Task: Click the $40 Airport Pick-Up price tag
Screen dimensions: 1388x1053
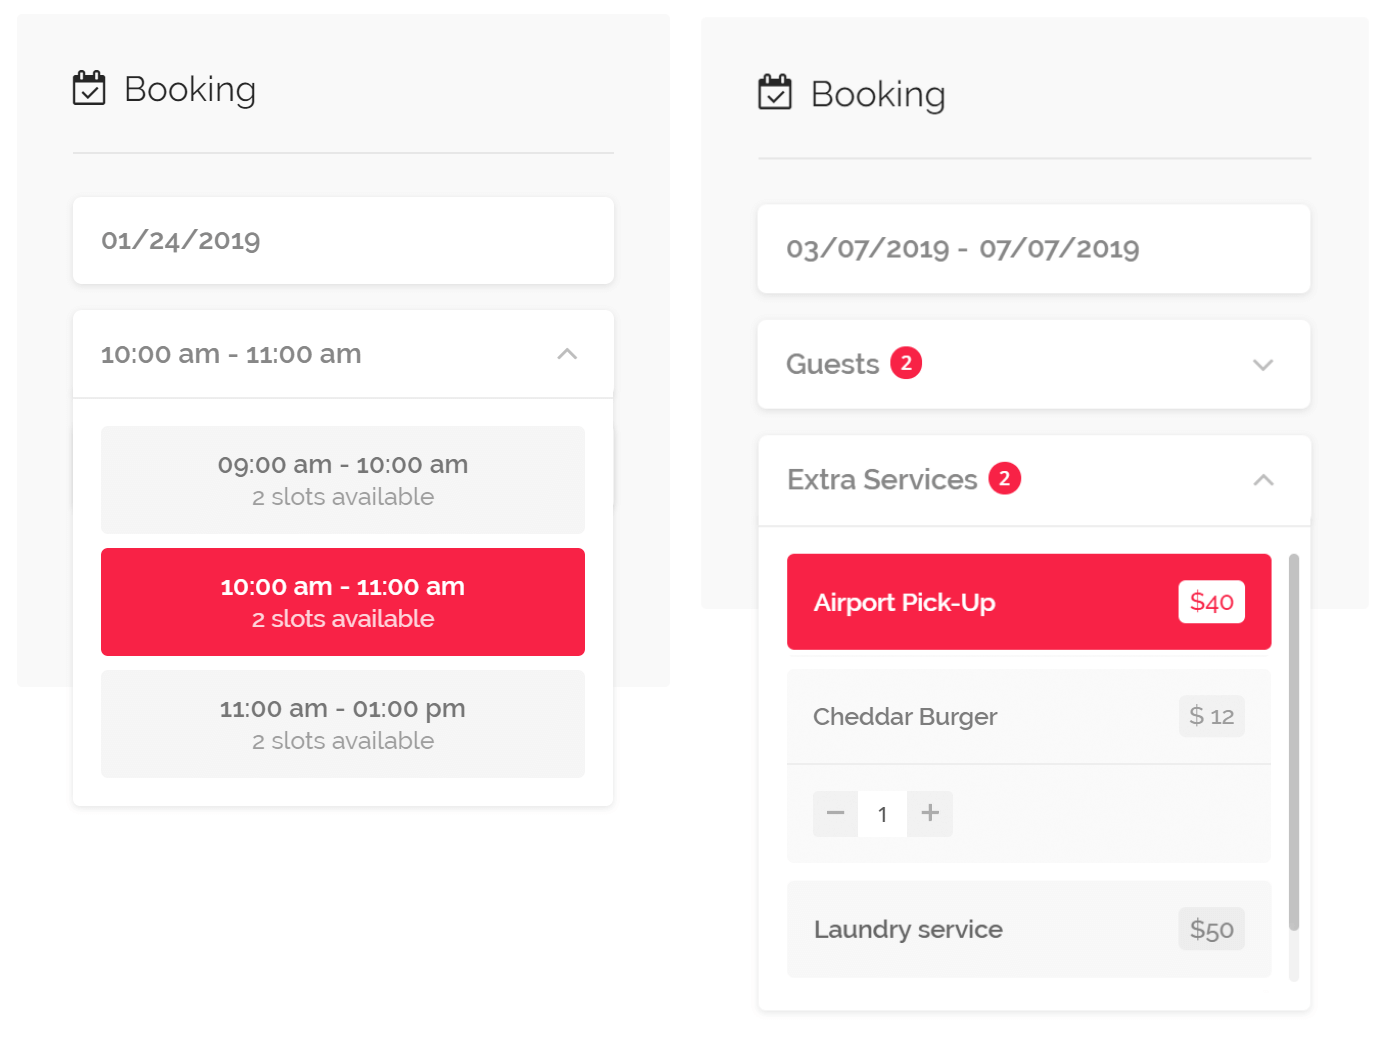Action: 1211,602
